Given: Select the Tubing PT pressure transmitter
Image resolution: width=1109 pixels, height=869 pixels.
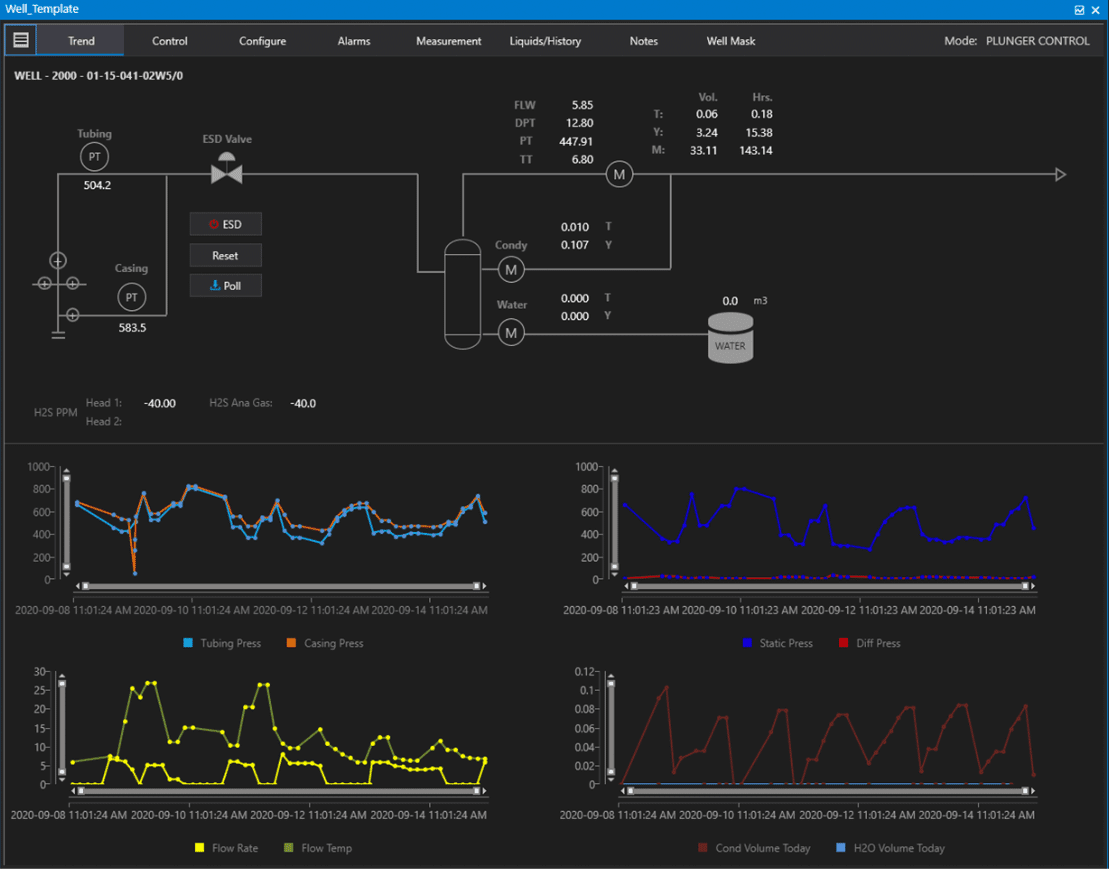Looking at the screenshot, I should click(94, 156).
